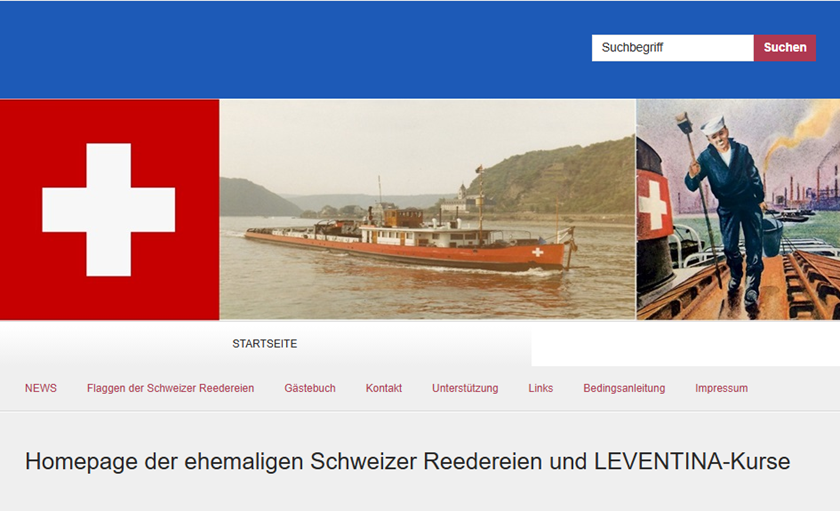840x511 pixels.
Task: Open the STARTSEITE tab
Action: pos(265,344)
